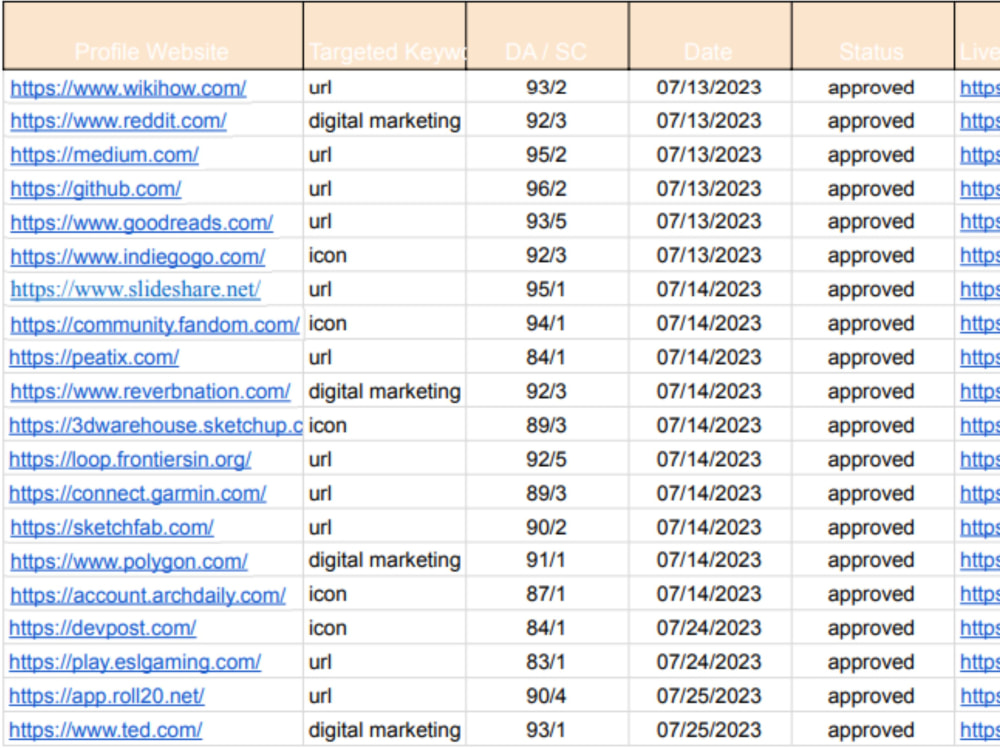Image resolution: width=1000 pixels, height=750 pixels.
Task: Select 'url' keyword in wikihow row
Action: pyautogui.click(x=320, y=87)
